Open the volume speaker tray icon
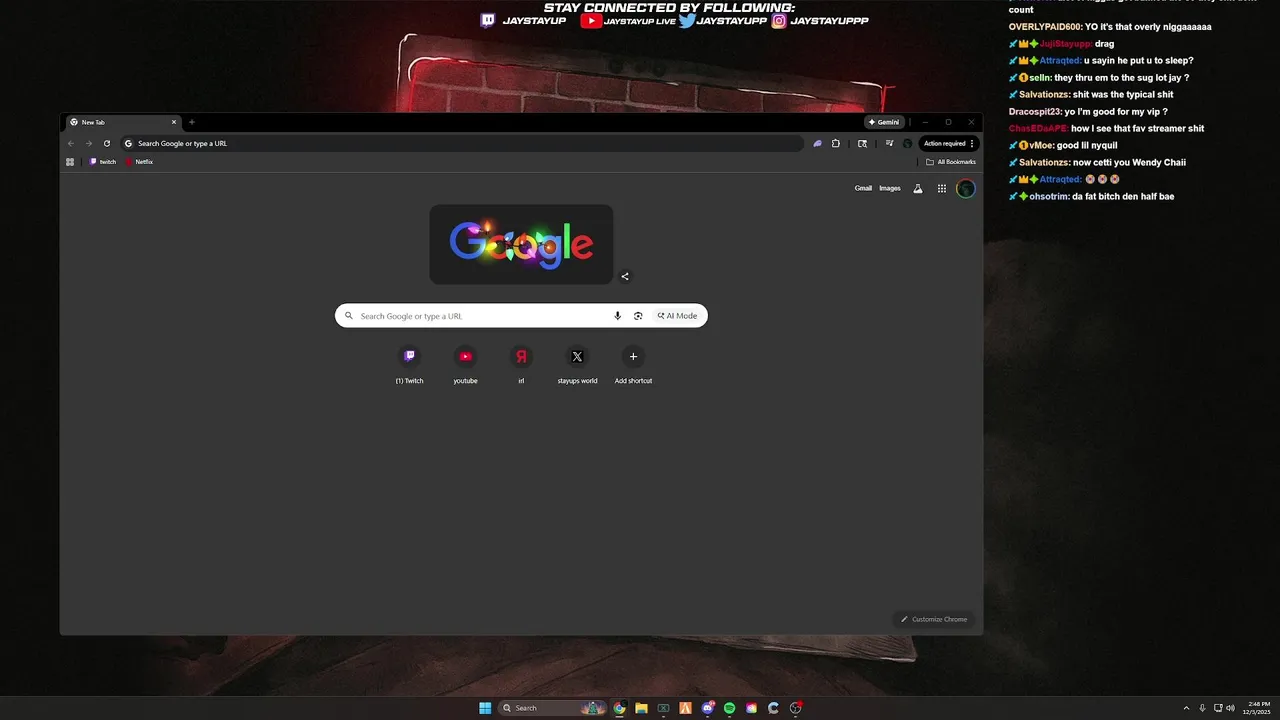 [x=1230, y=708]
